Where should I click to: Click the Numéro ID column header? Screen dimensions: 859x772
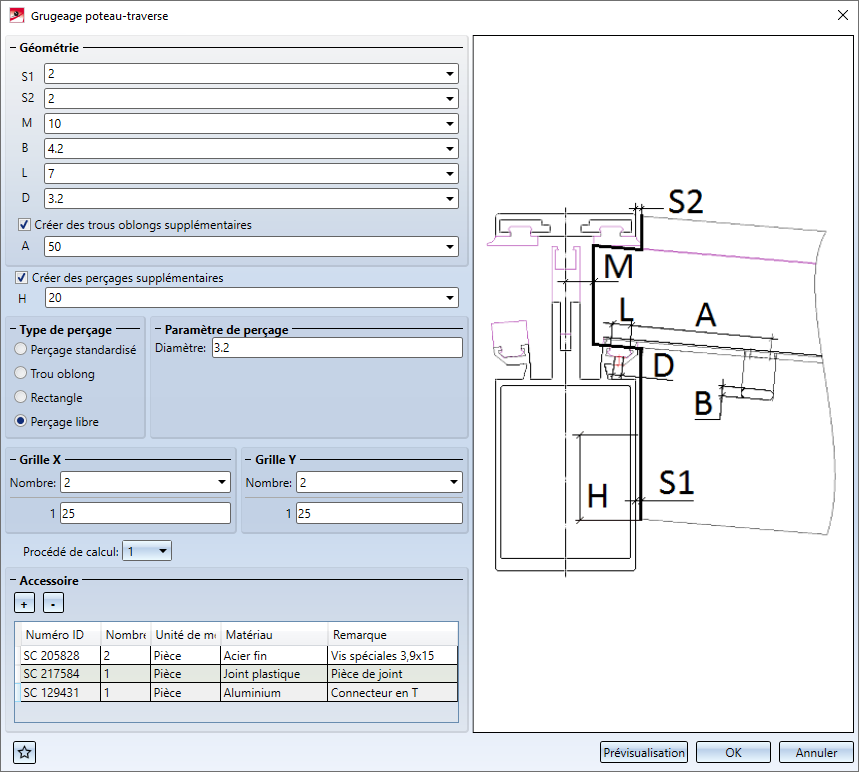coord(59,635)
